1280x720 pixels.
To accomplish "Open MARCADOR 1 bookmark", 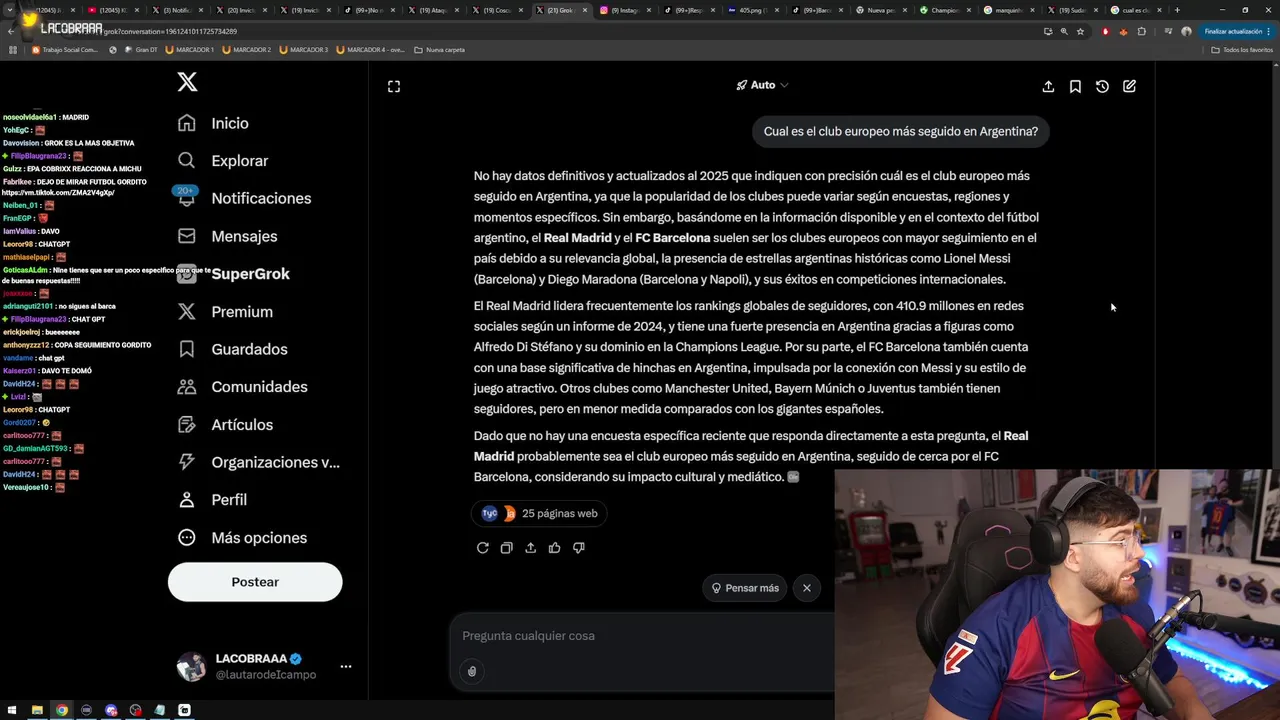I will point(189,50).
